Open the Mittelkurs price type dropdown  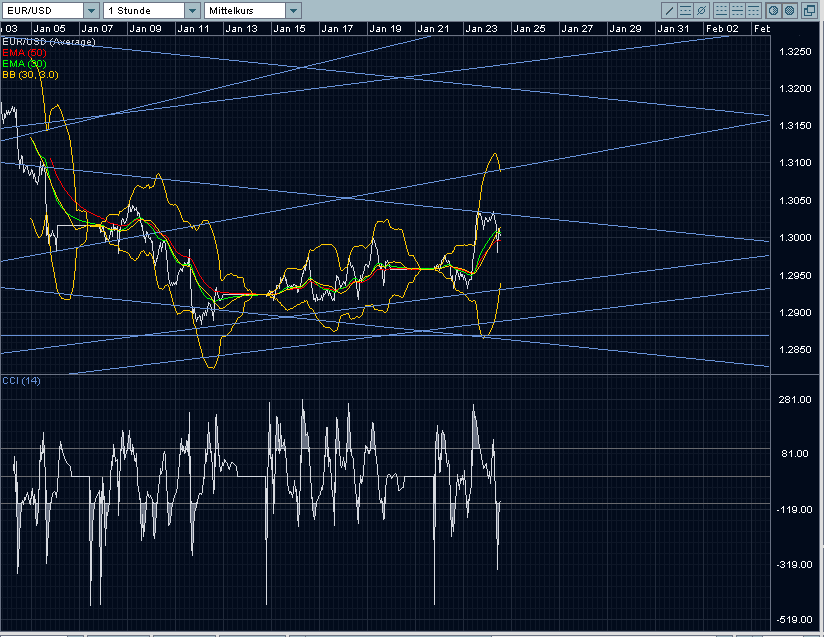251,10
